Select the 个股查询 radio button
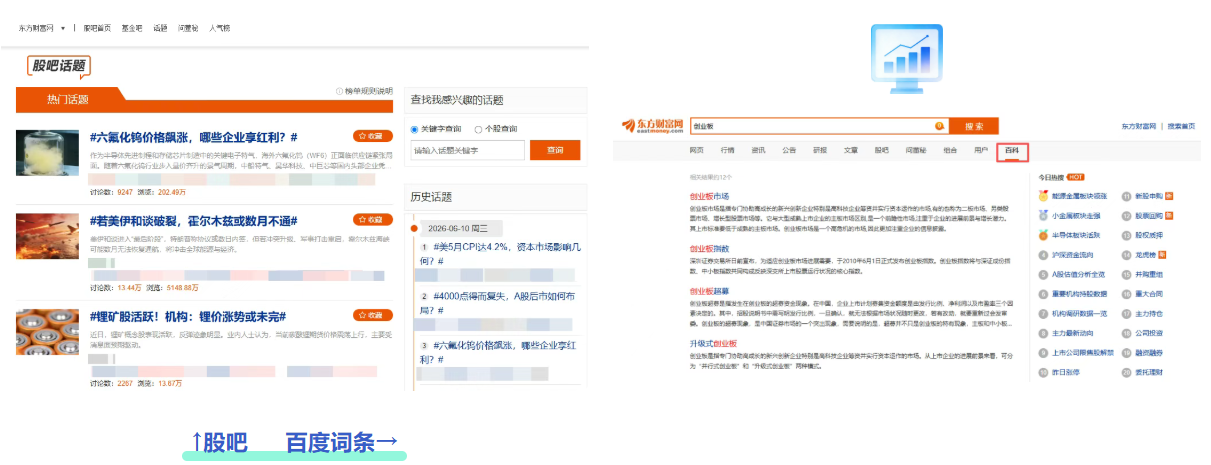 pos(477,129)
